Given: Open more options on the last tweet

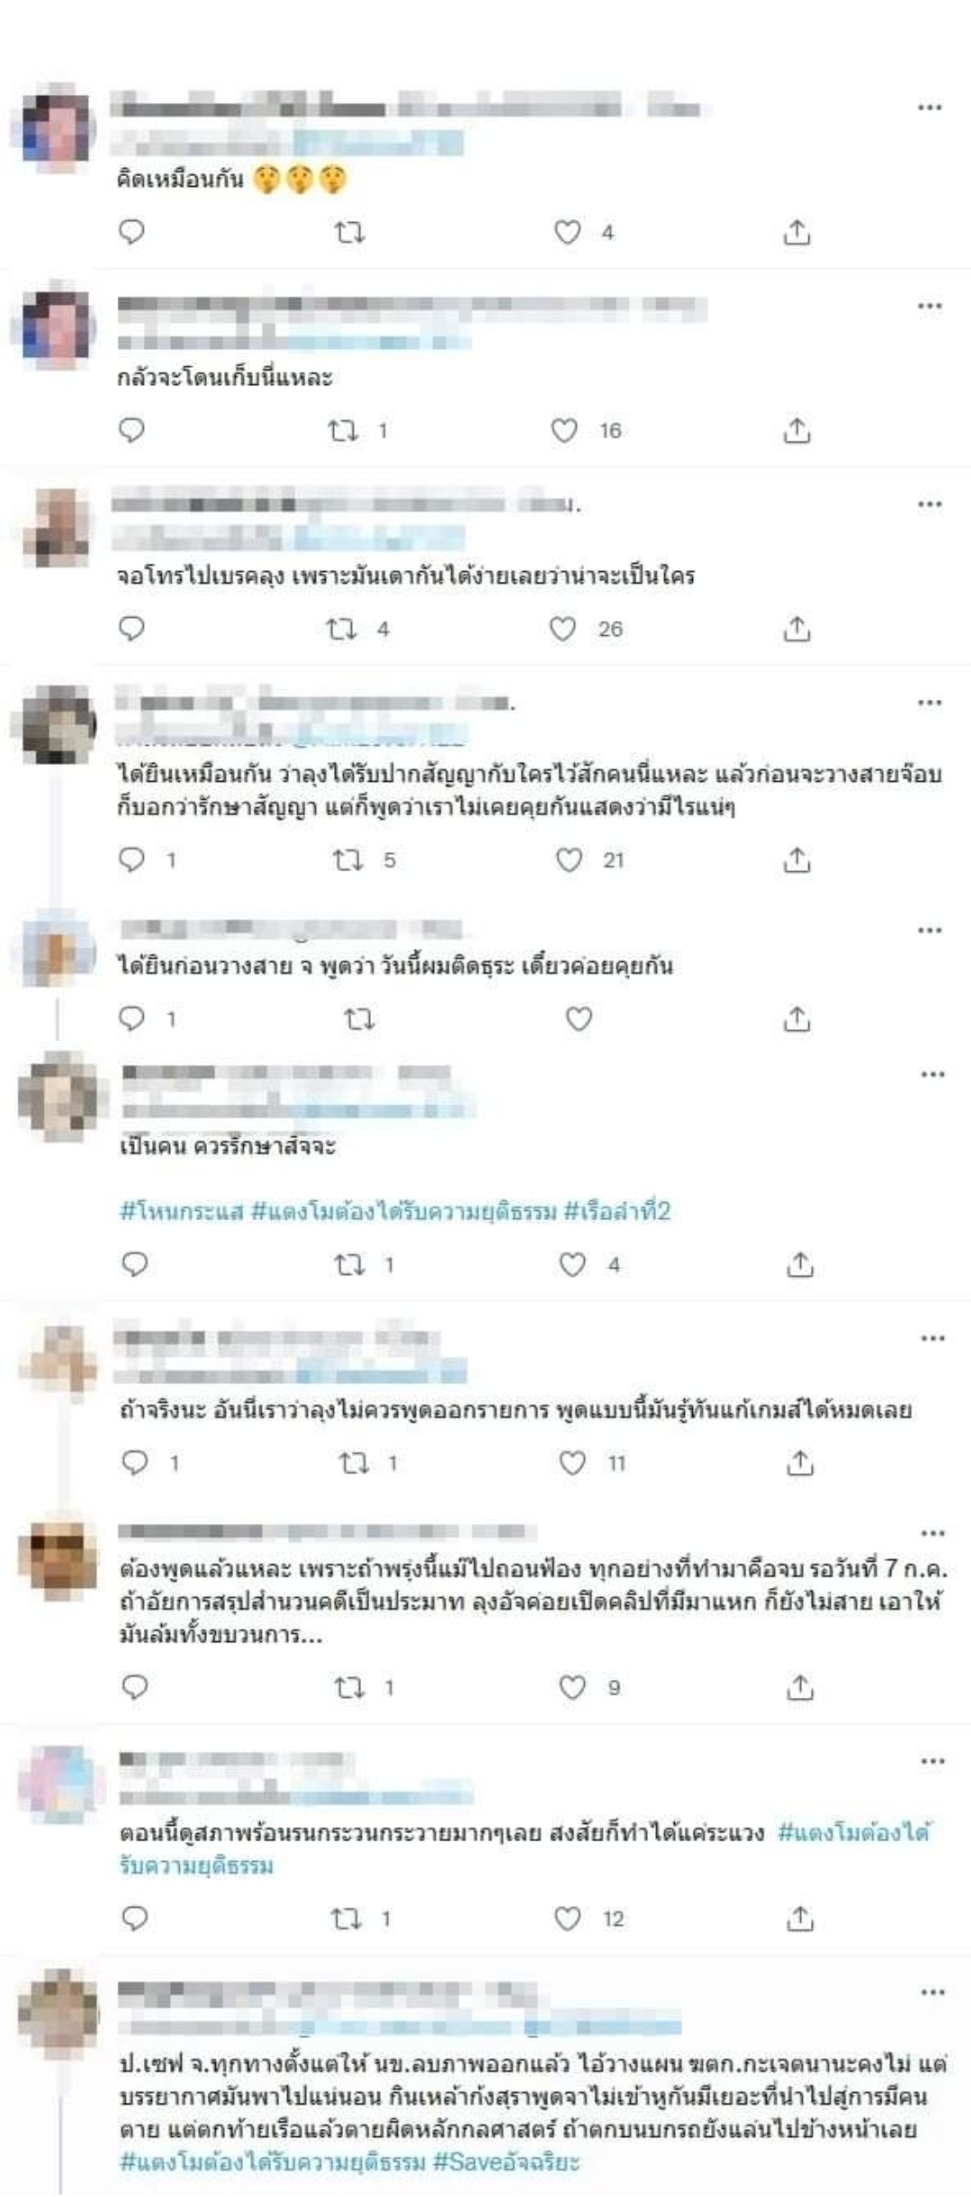Looking at the screenshot, I should (933, 1992).
